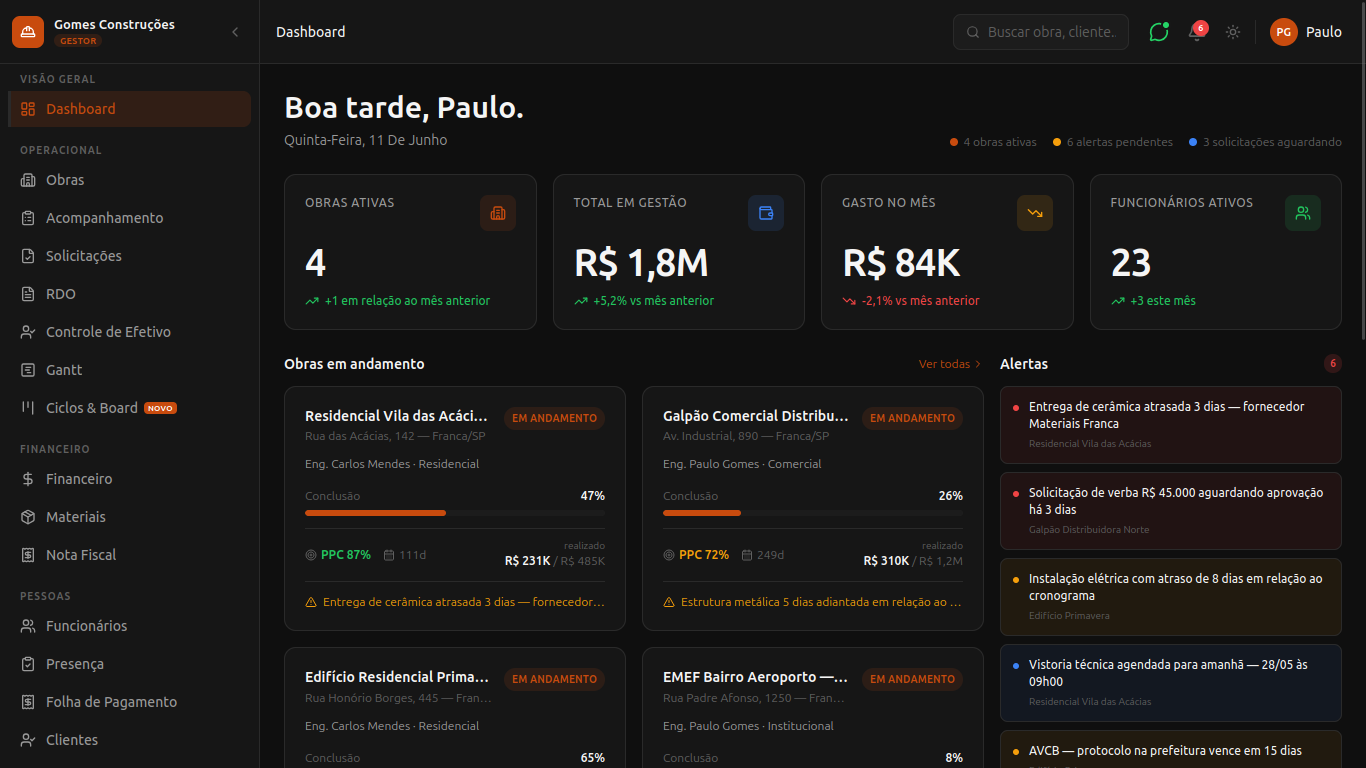Open the Instalação elétrica delay alert
The height and width of the screenshot is (768, 1366).
pyautogui.click(x=1171, y=597)
